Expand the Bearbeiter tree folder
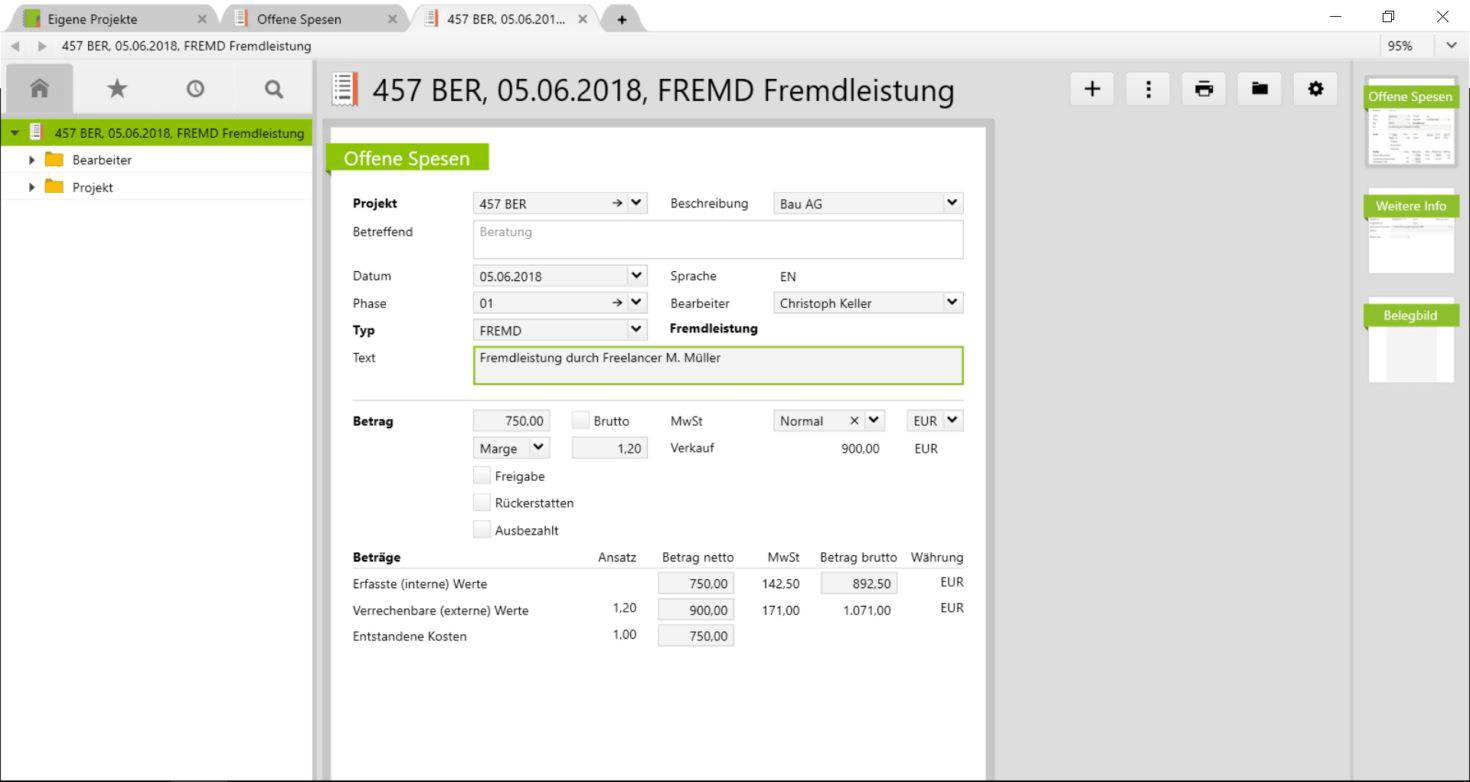Screen dimensions: 1470x782 tap(32, 160)
